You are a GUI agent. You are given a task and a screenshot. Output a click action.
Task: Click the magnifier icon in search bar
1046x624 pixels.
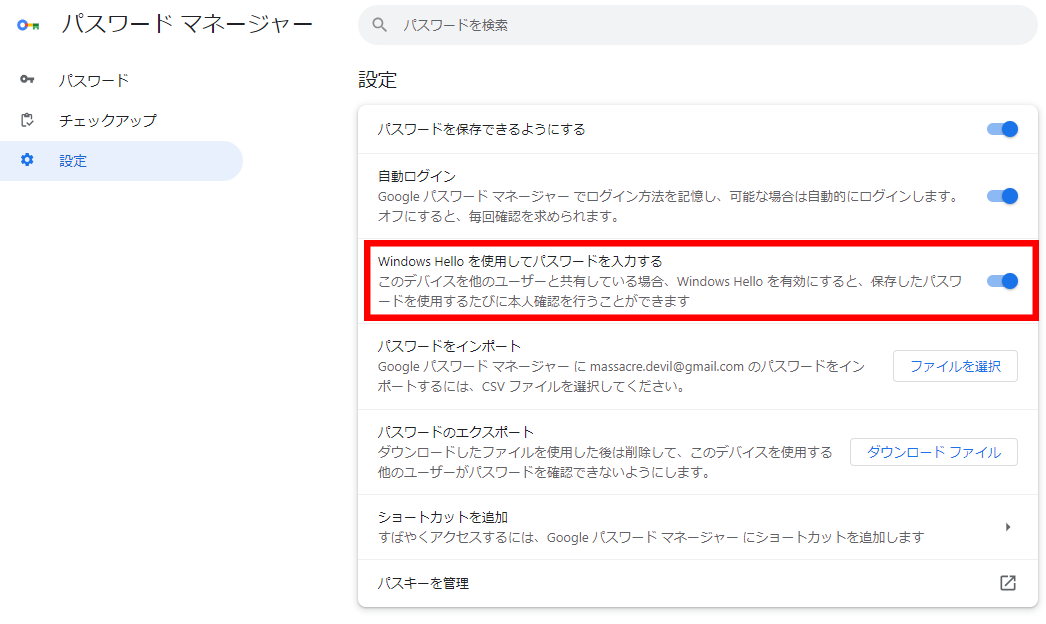click(379, 25)
